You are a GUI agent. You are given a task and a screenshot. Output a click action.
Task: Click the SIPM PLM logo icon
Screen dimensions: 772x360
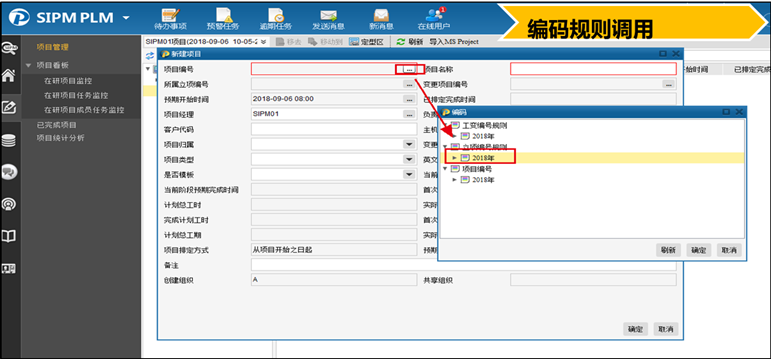[x=19, y=18]
